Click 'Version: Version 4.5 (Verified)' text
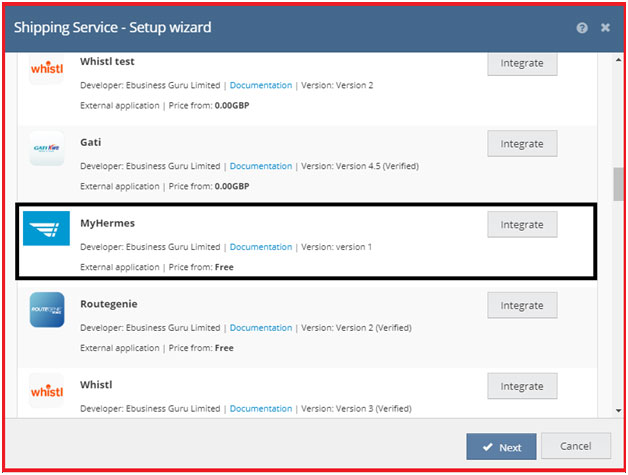This screenshot has height=475, width=628. (x=360, y=166)
